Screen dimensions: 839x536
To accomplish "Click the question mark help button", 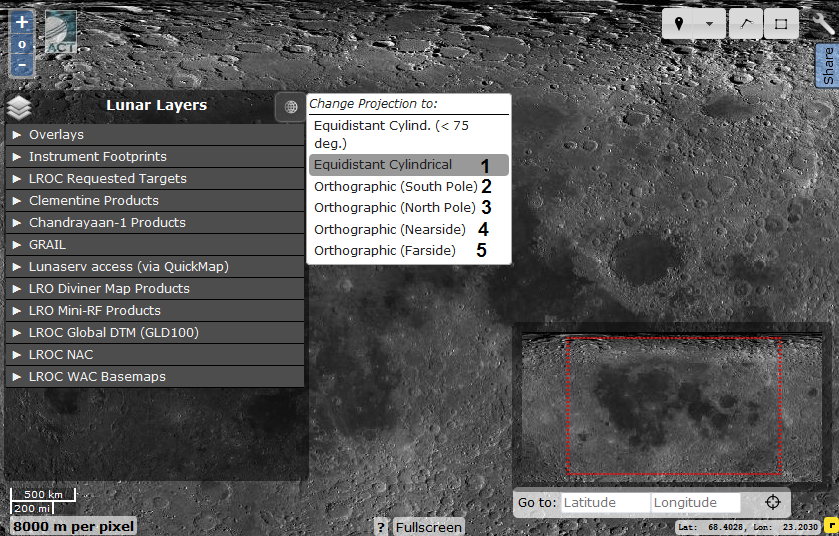I will tap(380, 527).
